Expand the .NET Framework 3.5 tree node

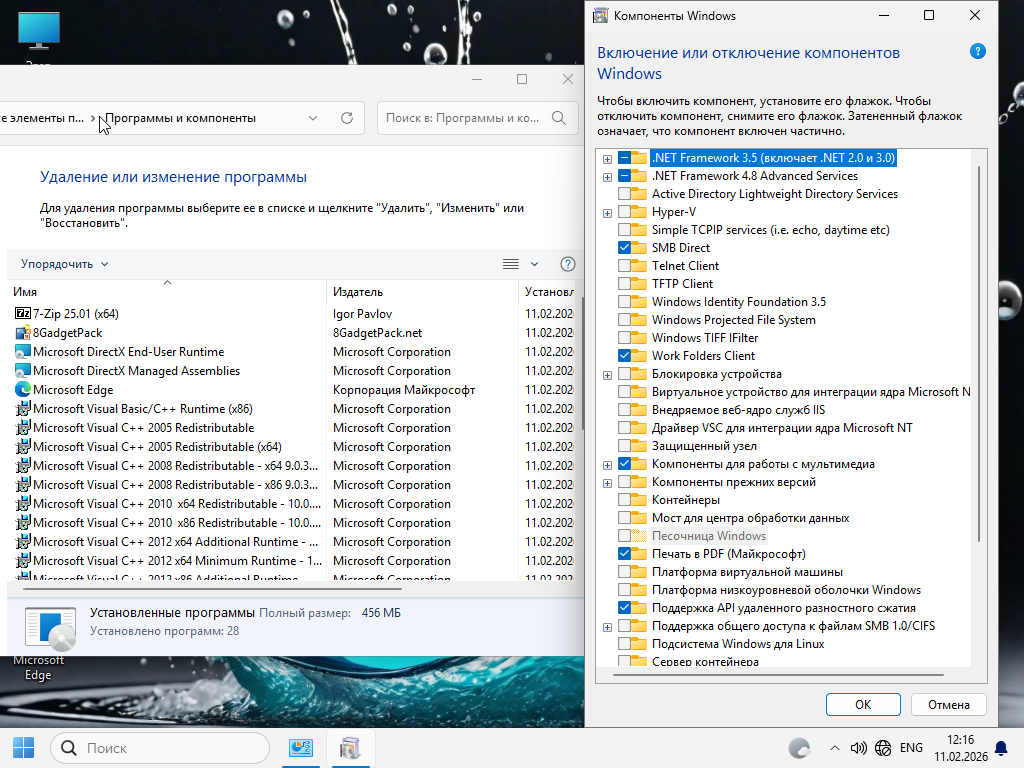[607, 158]
